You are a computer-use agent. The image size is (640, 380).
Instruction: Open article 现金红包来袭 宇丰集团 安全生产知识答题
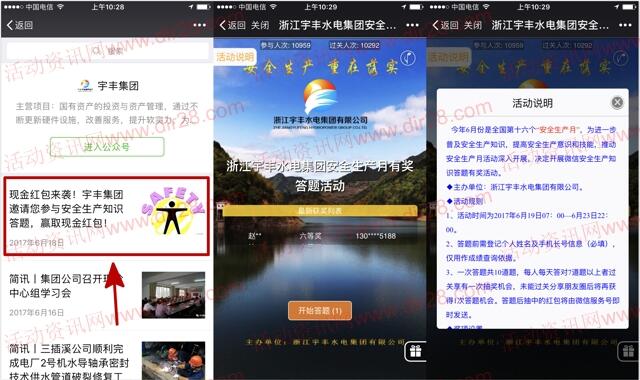(107, 216)
